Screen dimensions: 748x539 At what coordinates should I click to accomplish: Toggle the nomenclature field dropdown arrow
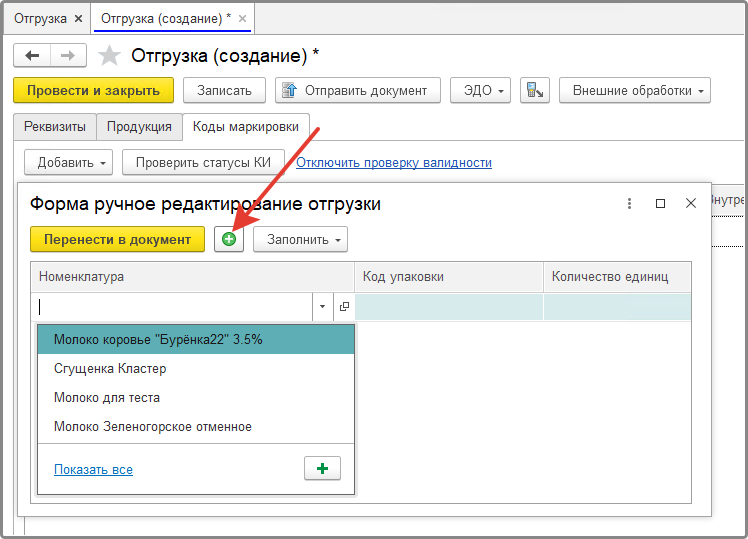click(322, 307)
